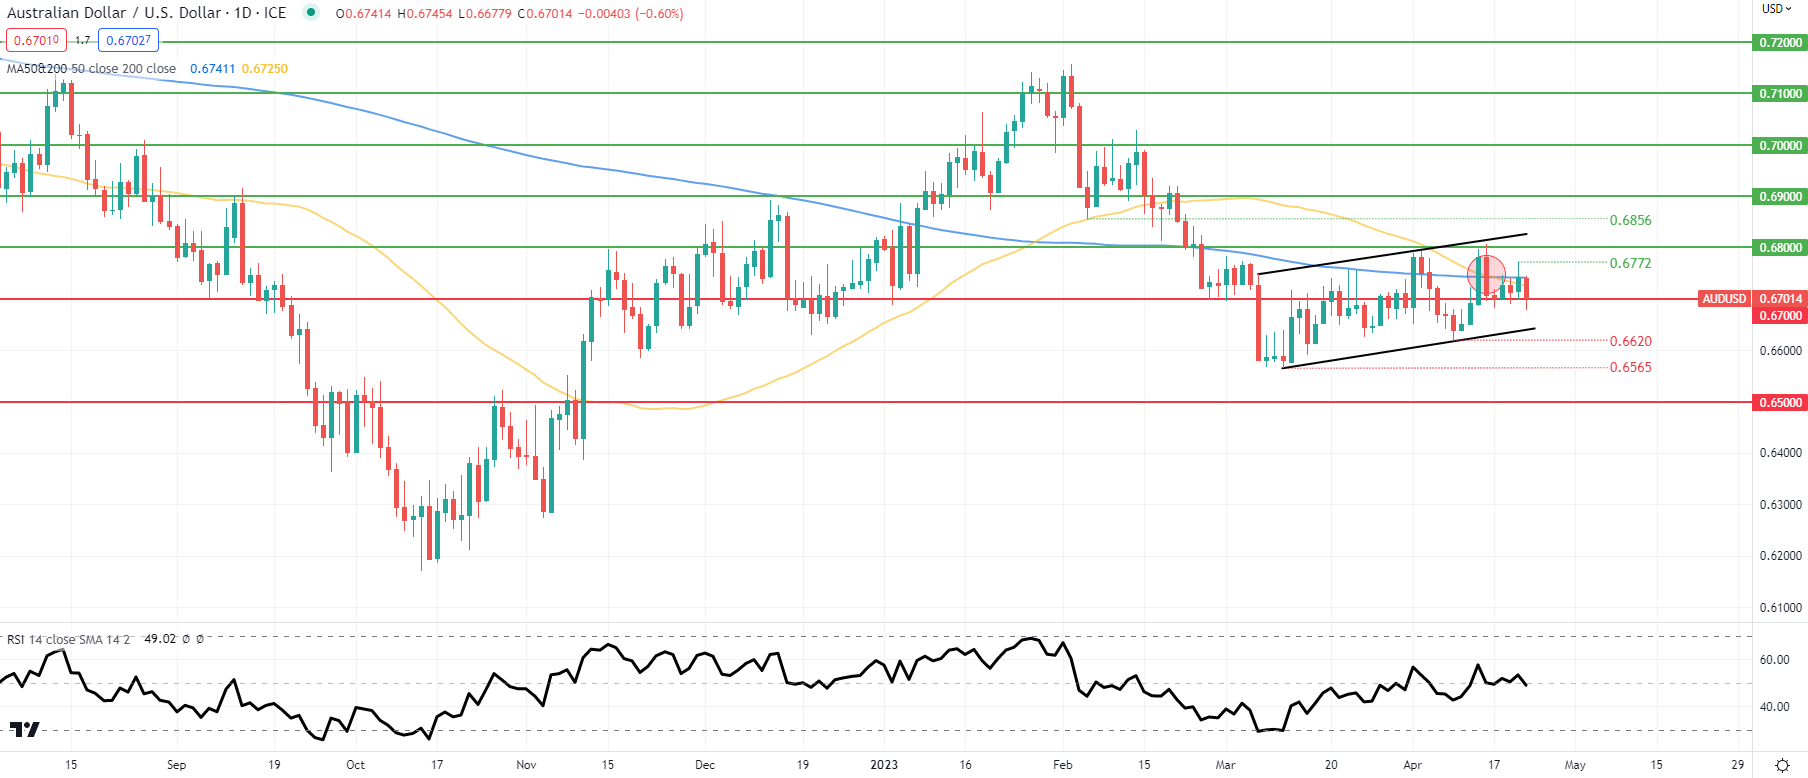Click the 0.6772 green level annotation
The image size is (1808, 778).
point(1630,263)
